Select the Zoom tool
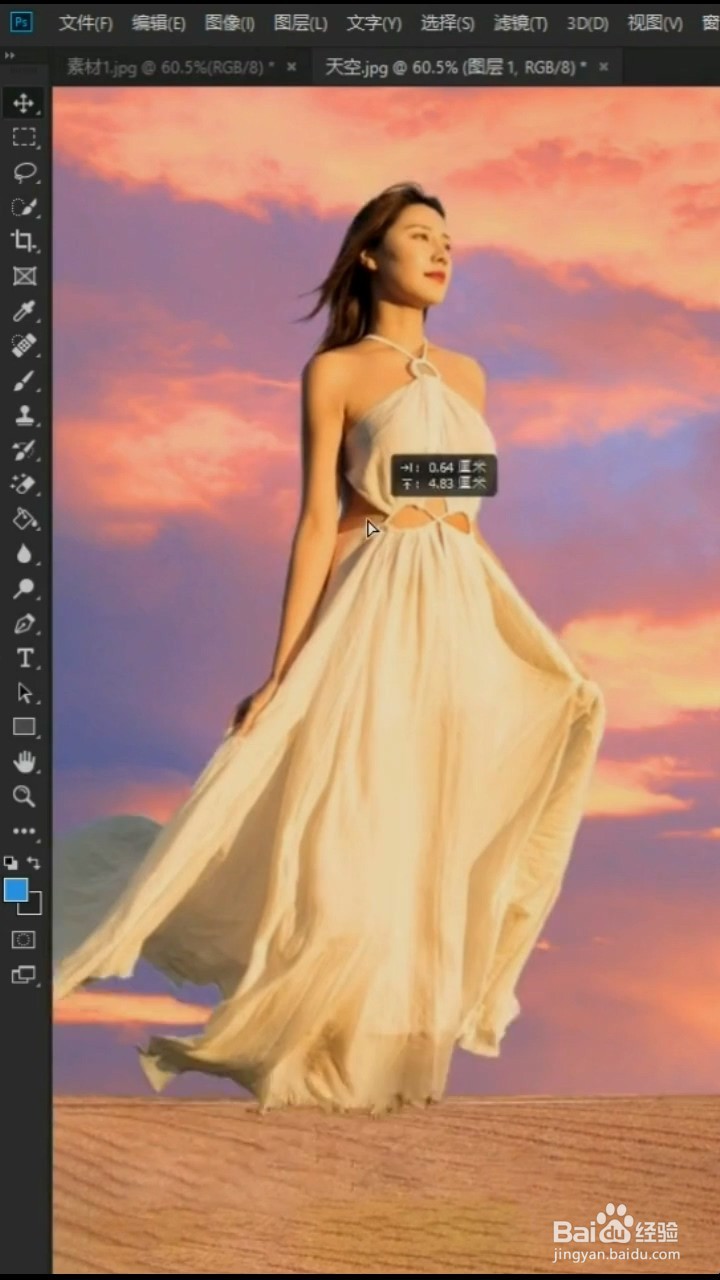Image resolution: width=720 pixels, height=1280 pixels. click(24, 797)
